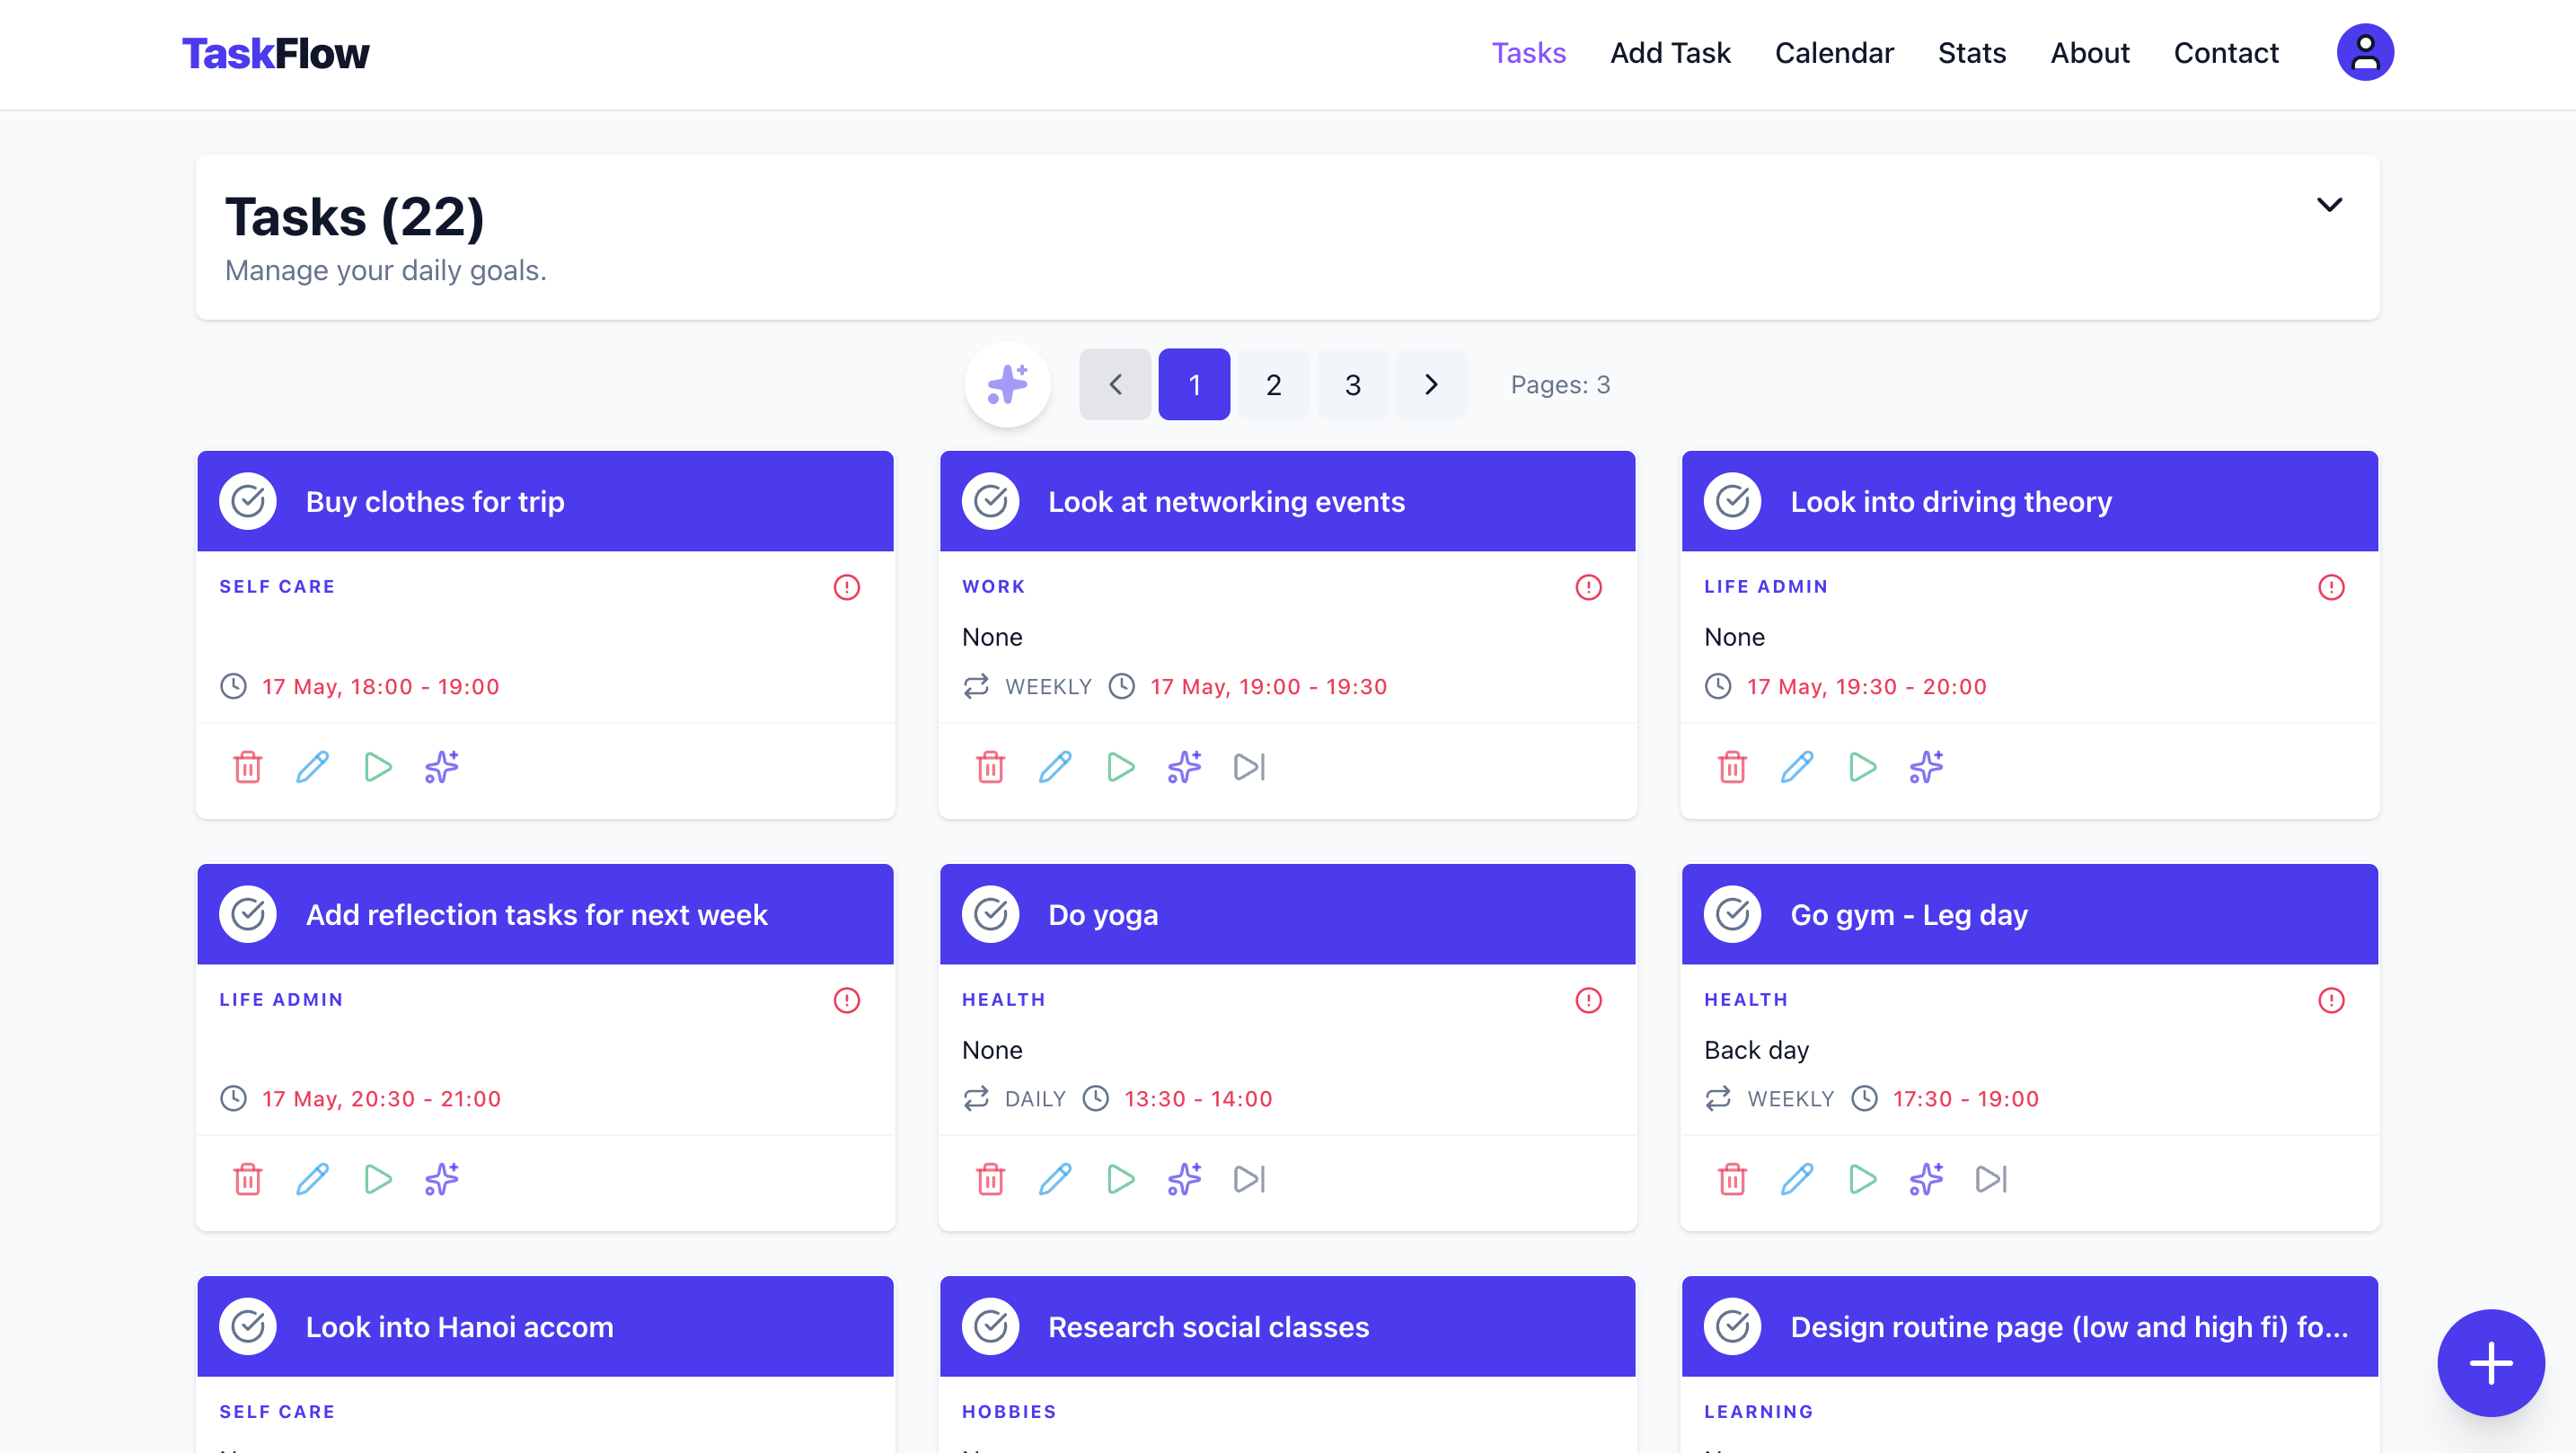The height and width of the screenshot is (1453, 2576).
Task: Edit the 'Buy clothes for trip' task
Action: tap(312, 767)
